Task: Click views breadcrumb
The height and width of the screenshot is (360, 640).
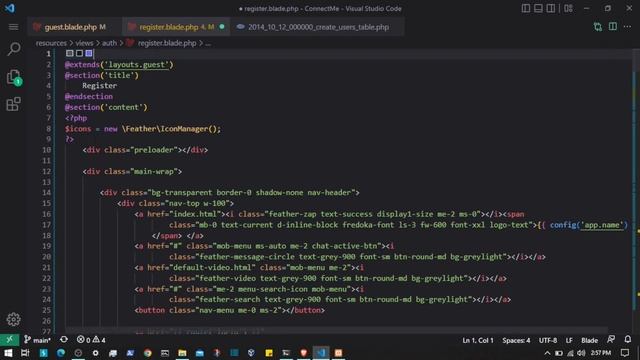Action: (x=84, y=43)
